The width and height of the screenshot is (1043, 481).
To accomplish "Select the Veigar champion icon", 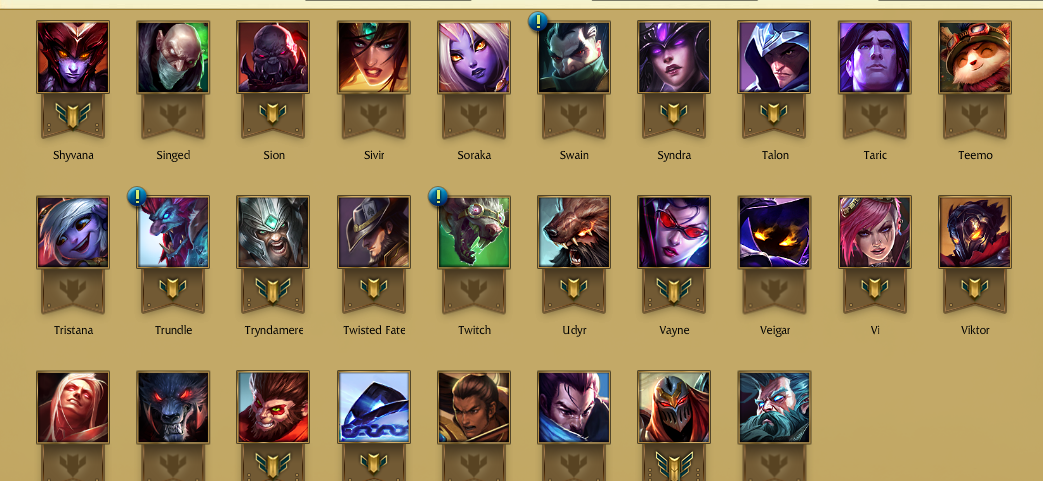I will tap(774, 232).
